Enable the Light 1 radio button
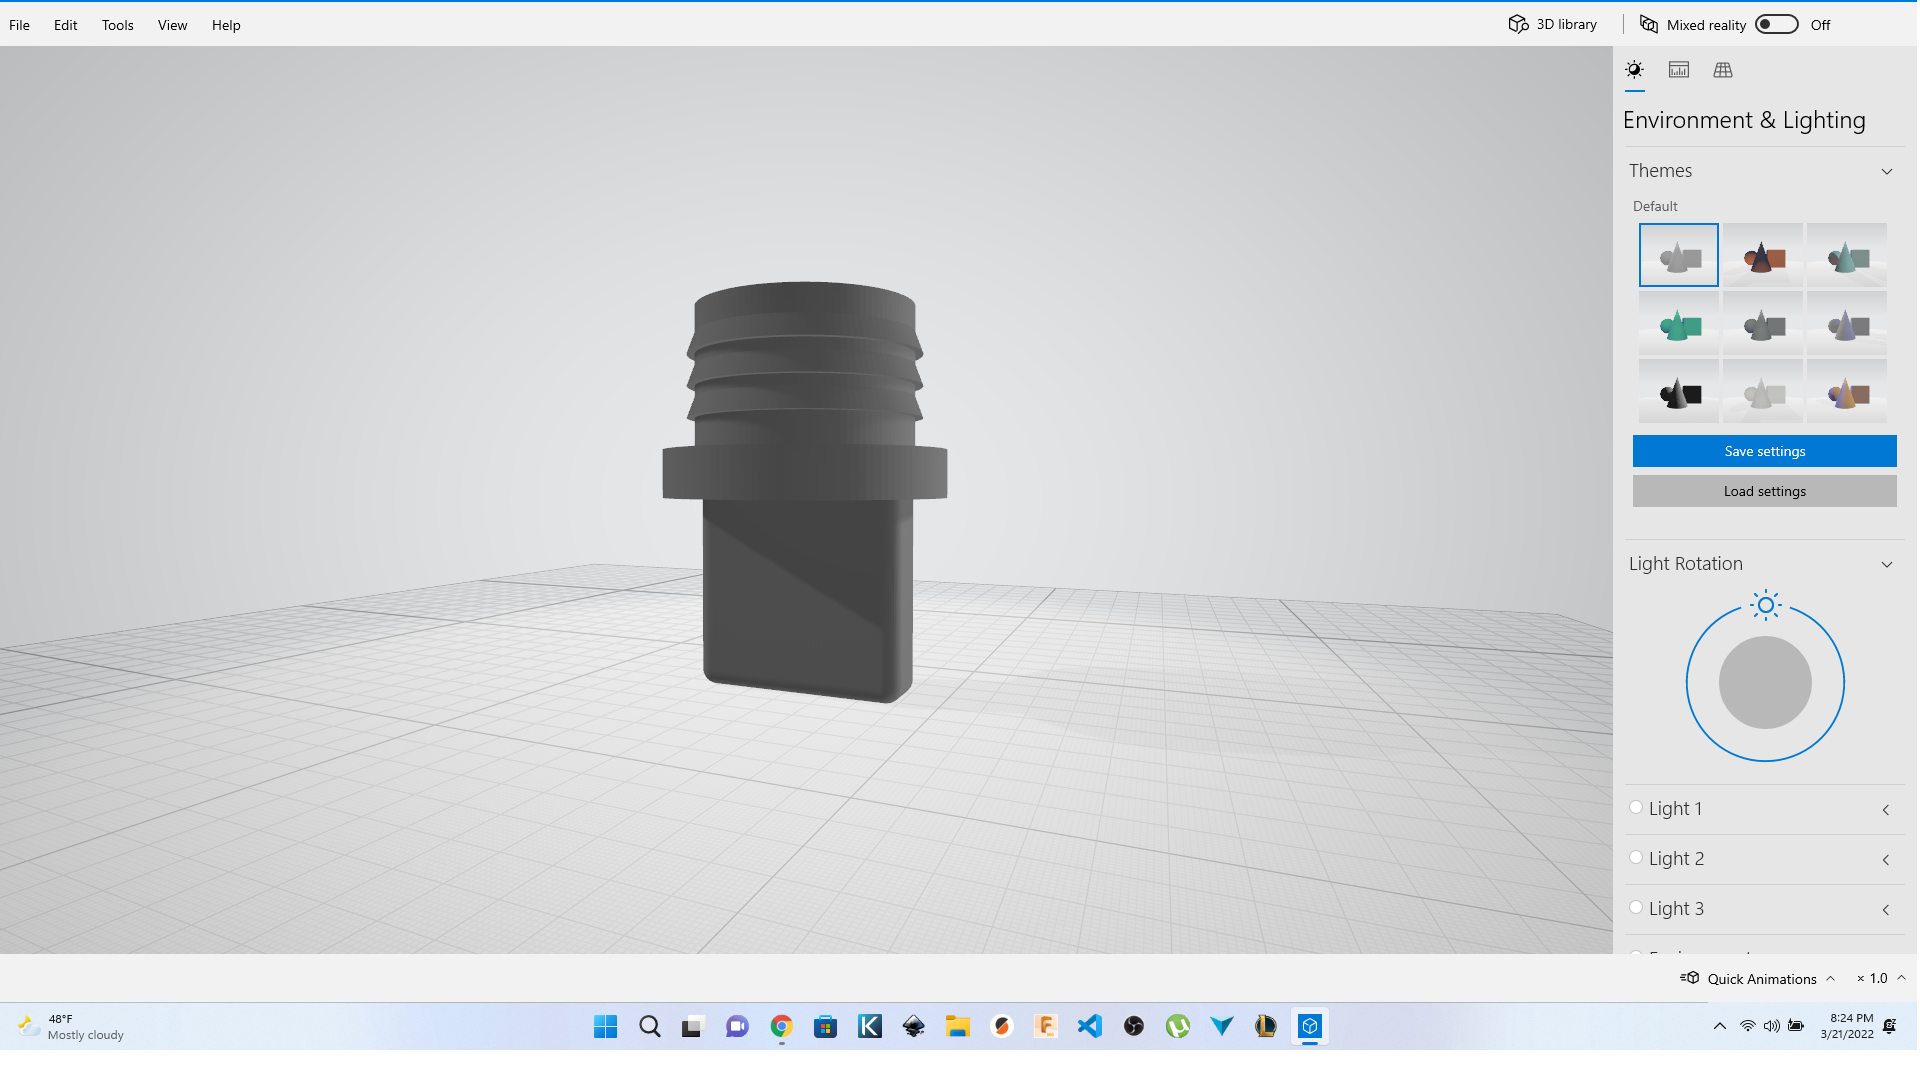The width and height of the screenshot is (1920, 1080). (x=1636, y=808)
